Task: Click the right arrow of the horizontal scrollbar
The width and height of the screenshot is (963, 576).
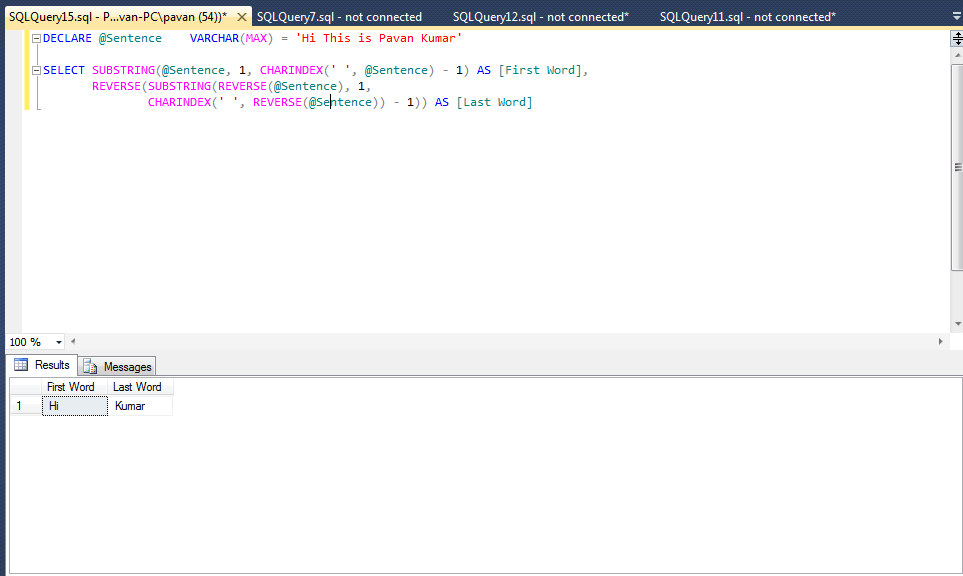Action: (940, 341)
